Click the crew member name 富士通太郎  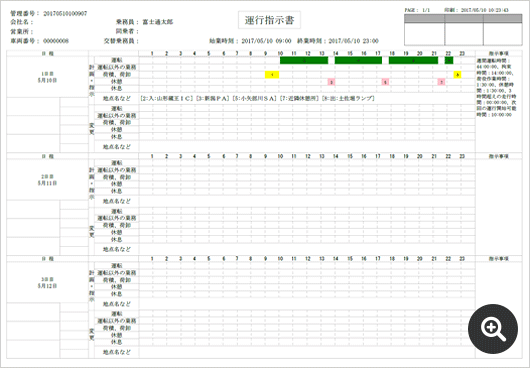(158, 22)
